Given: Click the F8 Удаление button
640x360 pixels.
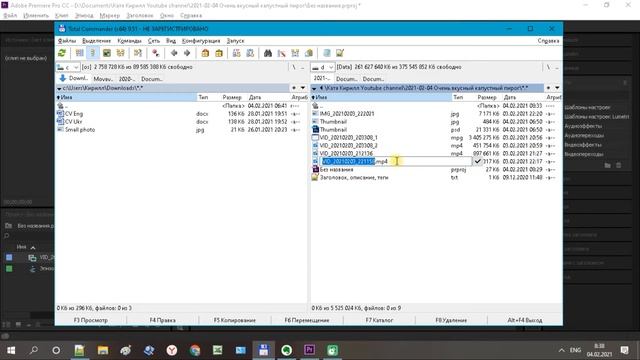Looking at the screenshot, I should (451, 320).
